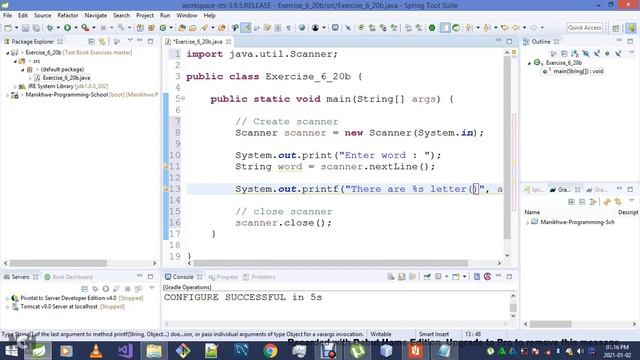Screen dimensions: 640x360
Task: Click the New Java Class green icon
Action: 163,27
